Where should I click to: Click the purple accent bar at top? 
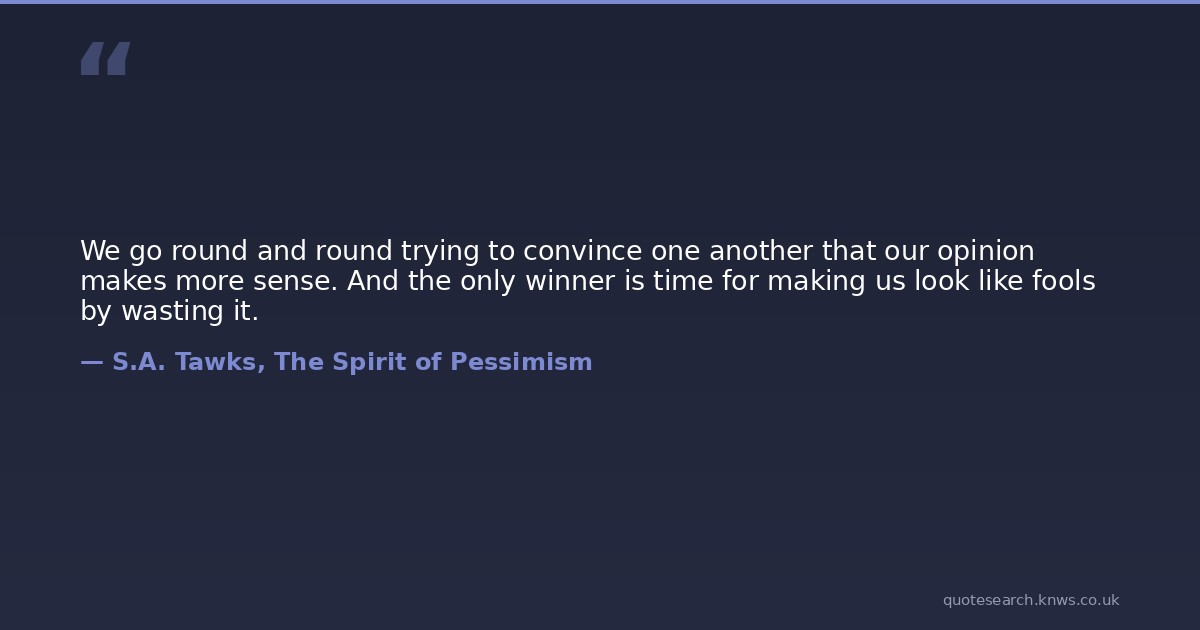[x=600, y=2]
